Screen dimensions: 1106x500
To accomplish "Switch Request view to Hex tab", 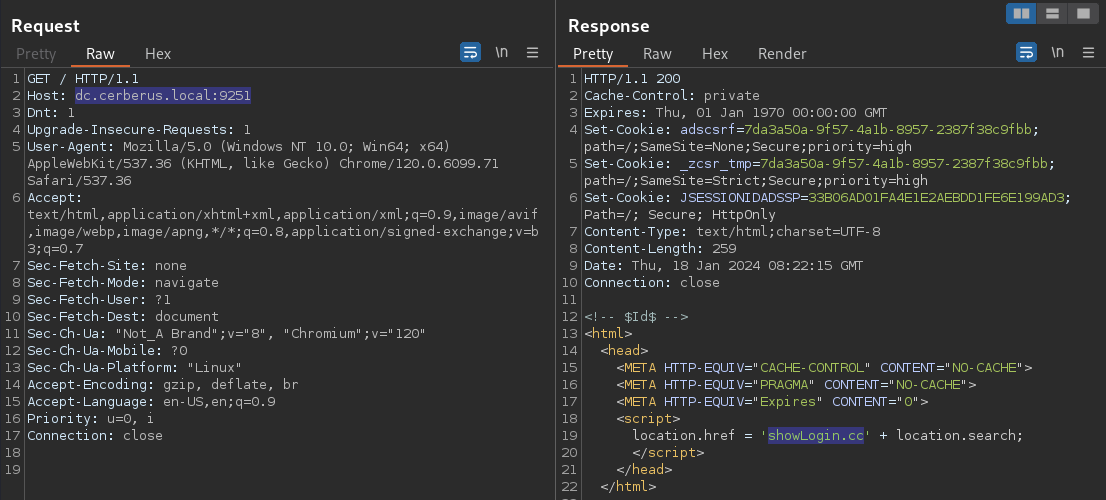I will pos(158,54).
